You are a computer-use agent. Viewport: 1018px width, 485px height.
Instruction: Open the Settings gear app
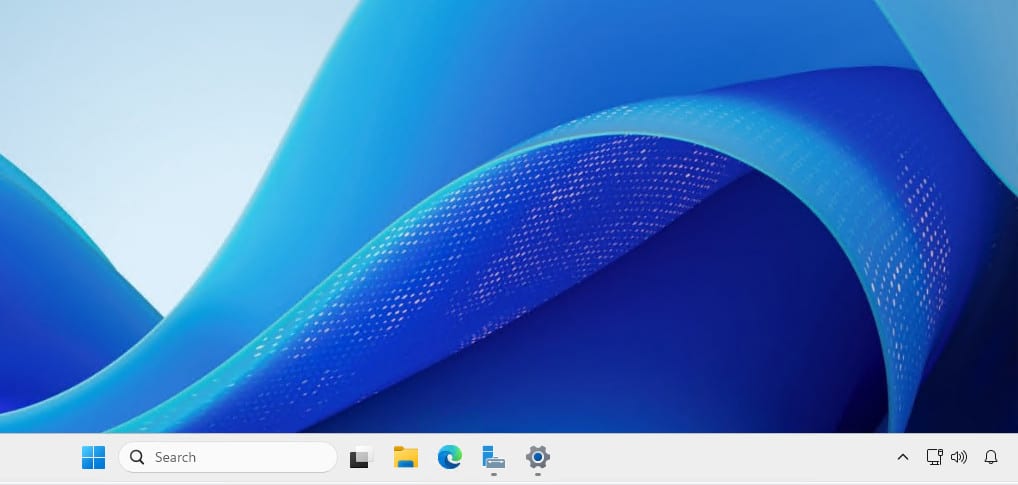pyautogui.click(x=538, y=458)
